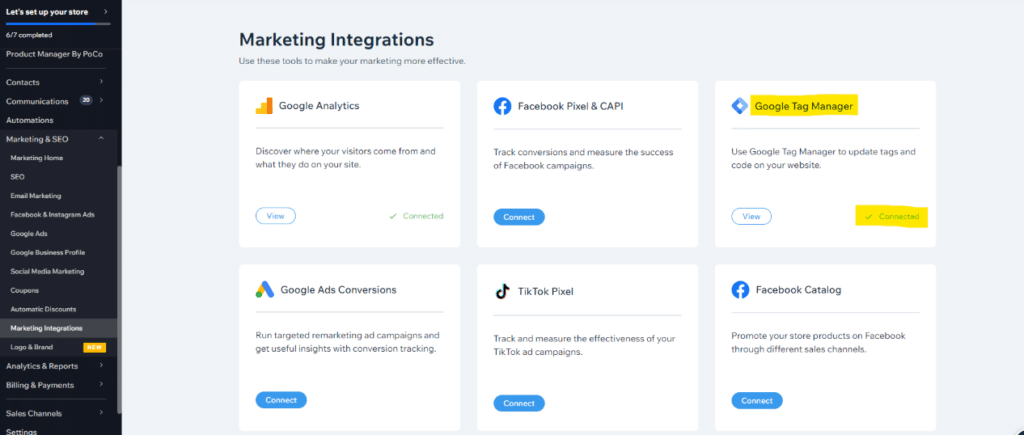Image resolution: width=1024 pixels, height=435 pixels.
Task: Open Settings at the sidebar bottom
Action: (22, 431)
